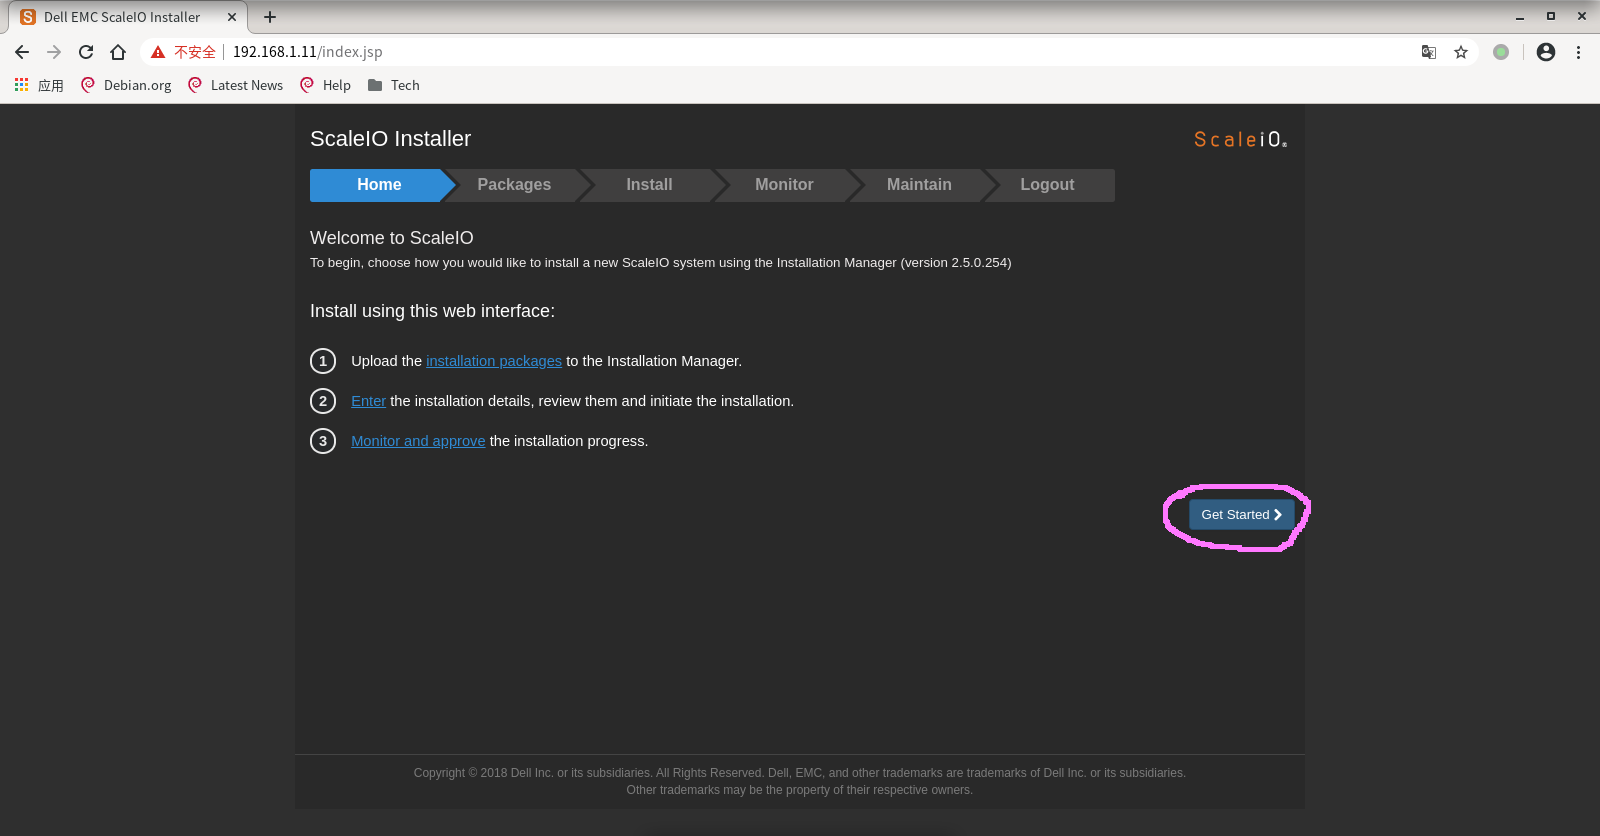Follow the installation packages link

pyautogui.click(x=494, y=361)
